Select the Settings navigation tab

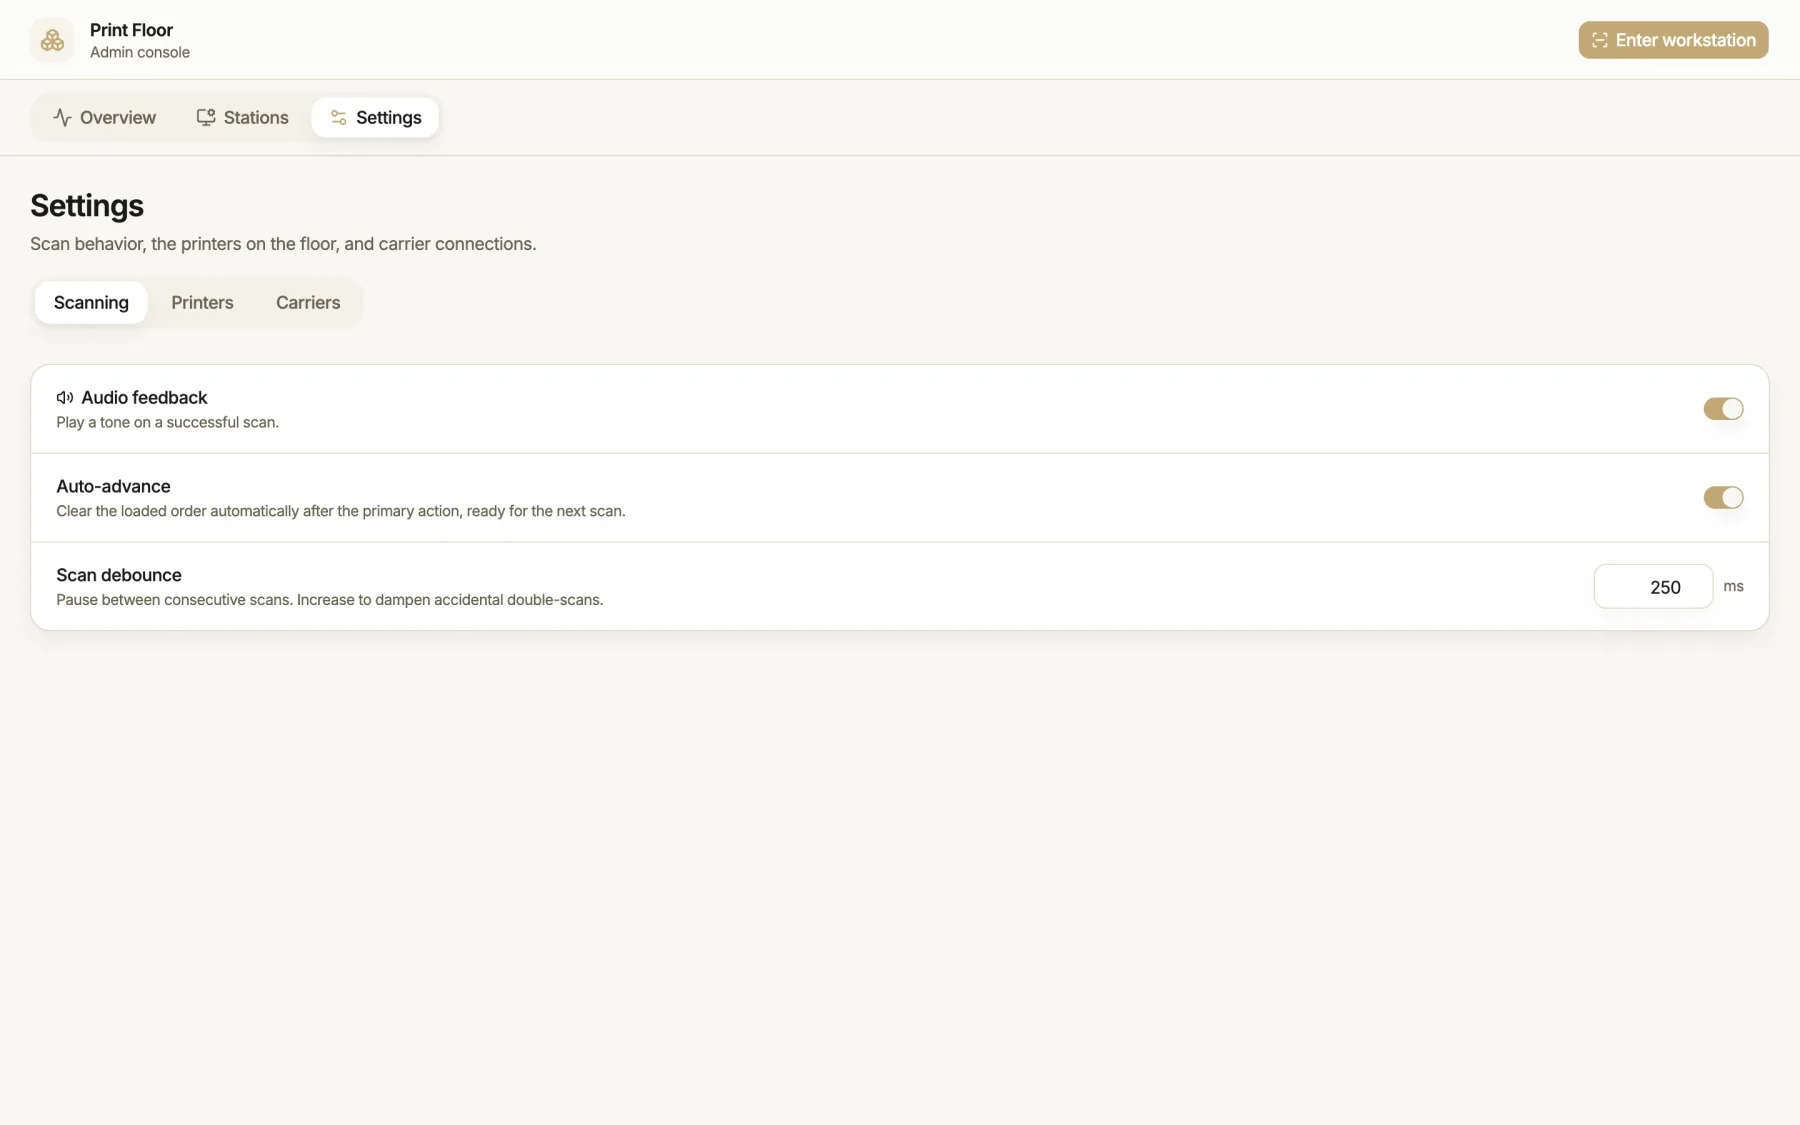coord(375,118)
